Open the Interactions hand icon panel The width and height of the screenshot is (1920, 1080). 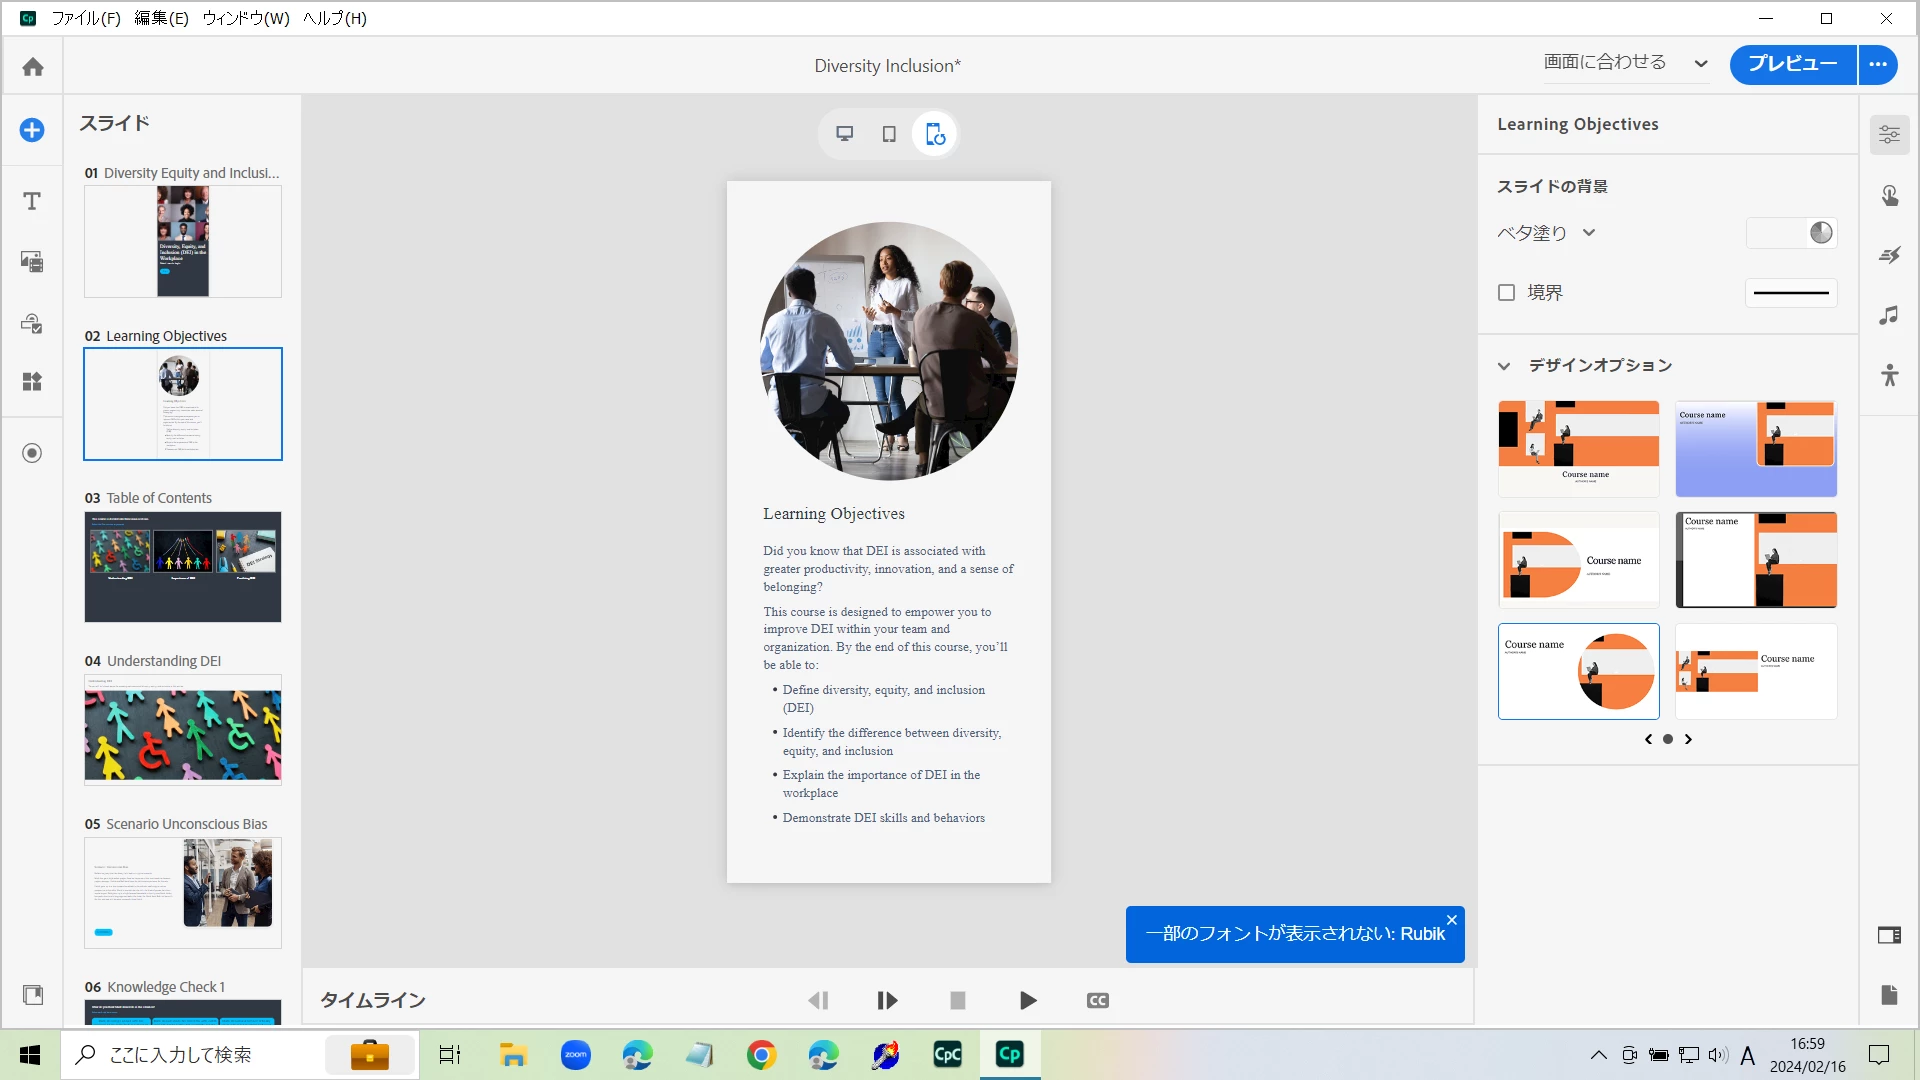point(1889,195)
